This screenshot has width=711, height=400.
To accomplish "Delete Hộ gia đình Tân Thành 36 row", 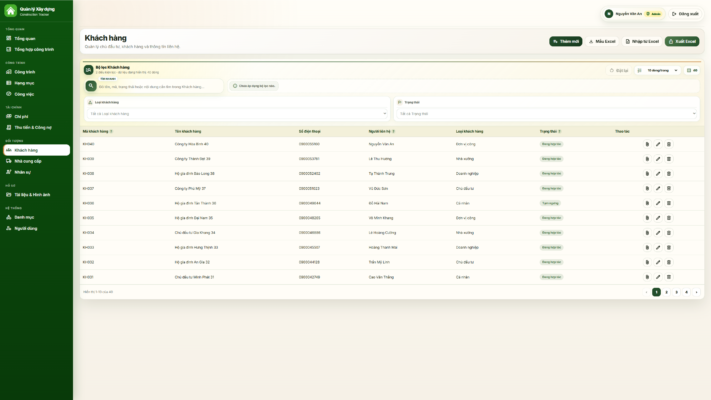I will pyautogui.click(x=669, y=203).
